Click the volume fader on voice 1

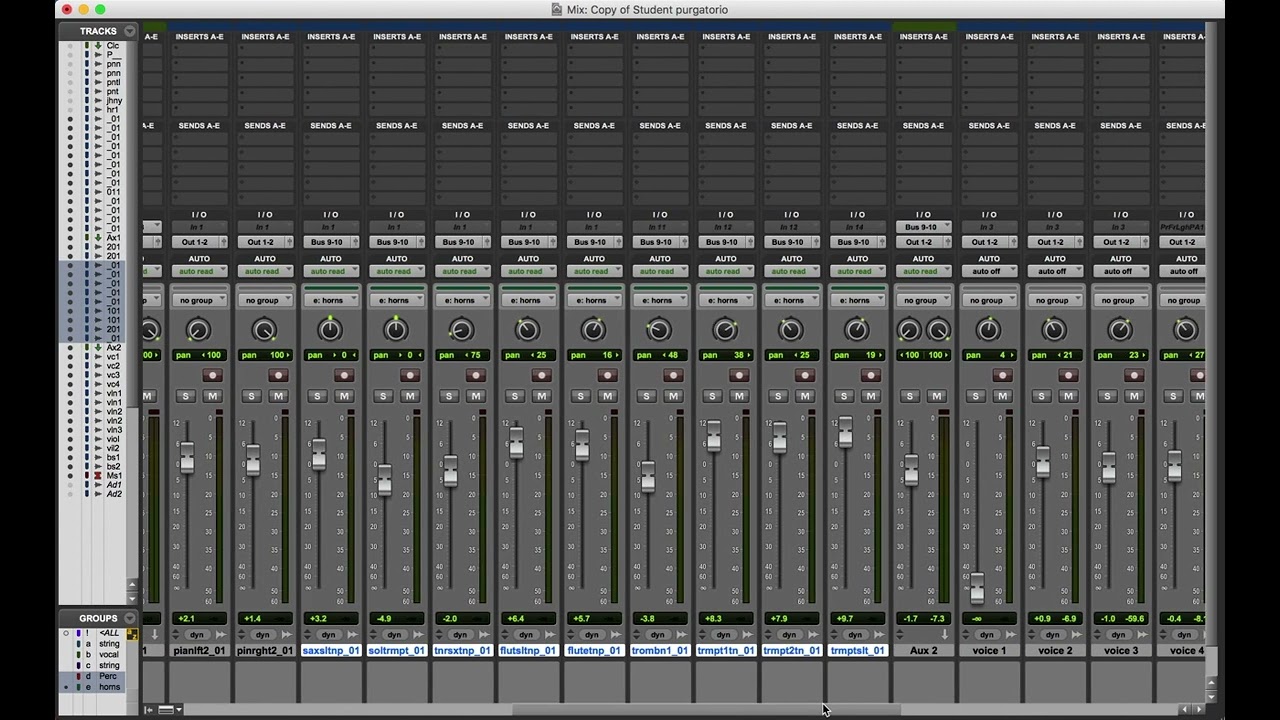(977, 588)
